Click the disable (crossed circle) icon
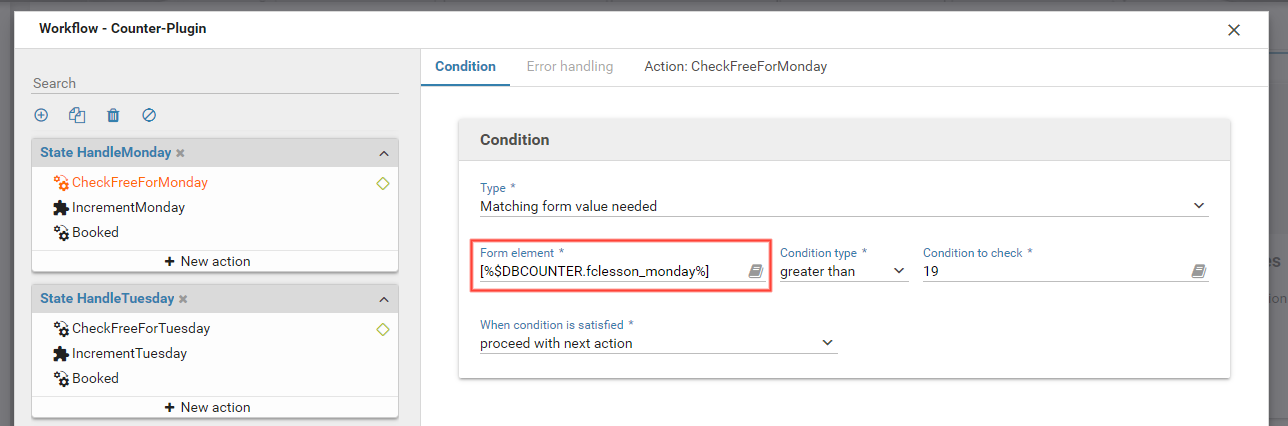 tap(149, 116)
